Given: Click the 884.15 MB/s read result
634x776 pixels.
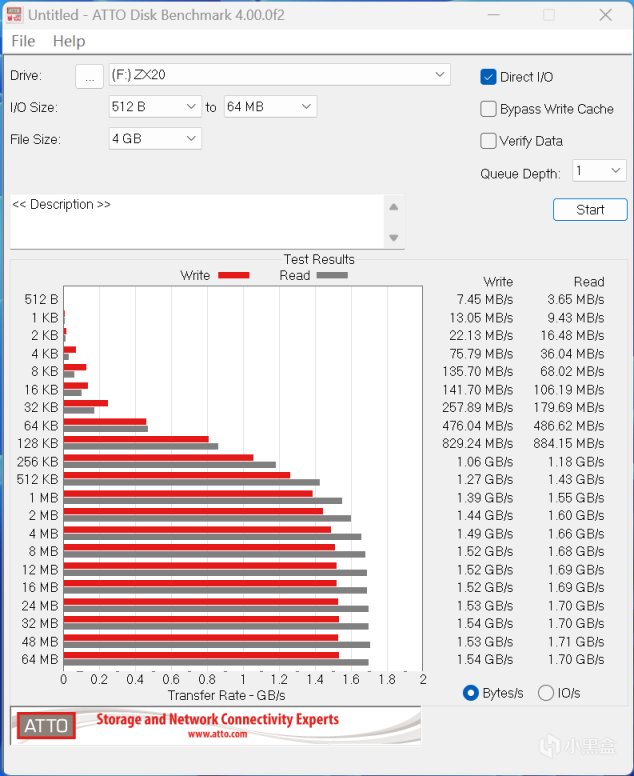Looking at the screenshot, I should coord(569,443).
